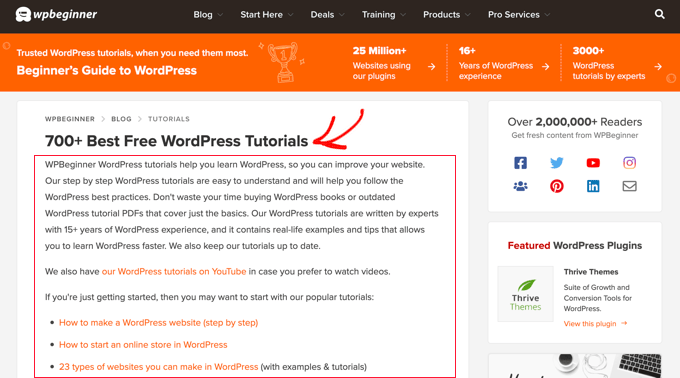
Task: Go to WPBEGINNER breadcrumb
Action: (x=70, y=119)
